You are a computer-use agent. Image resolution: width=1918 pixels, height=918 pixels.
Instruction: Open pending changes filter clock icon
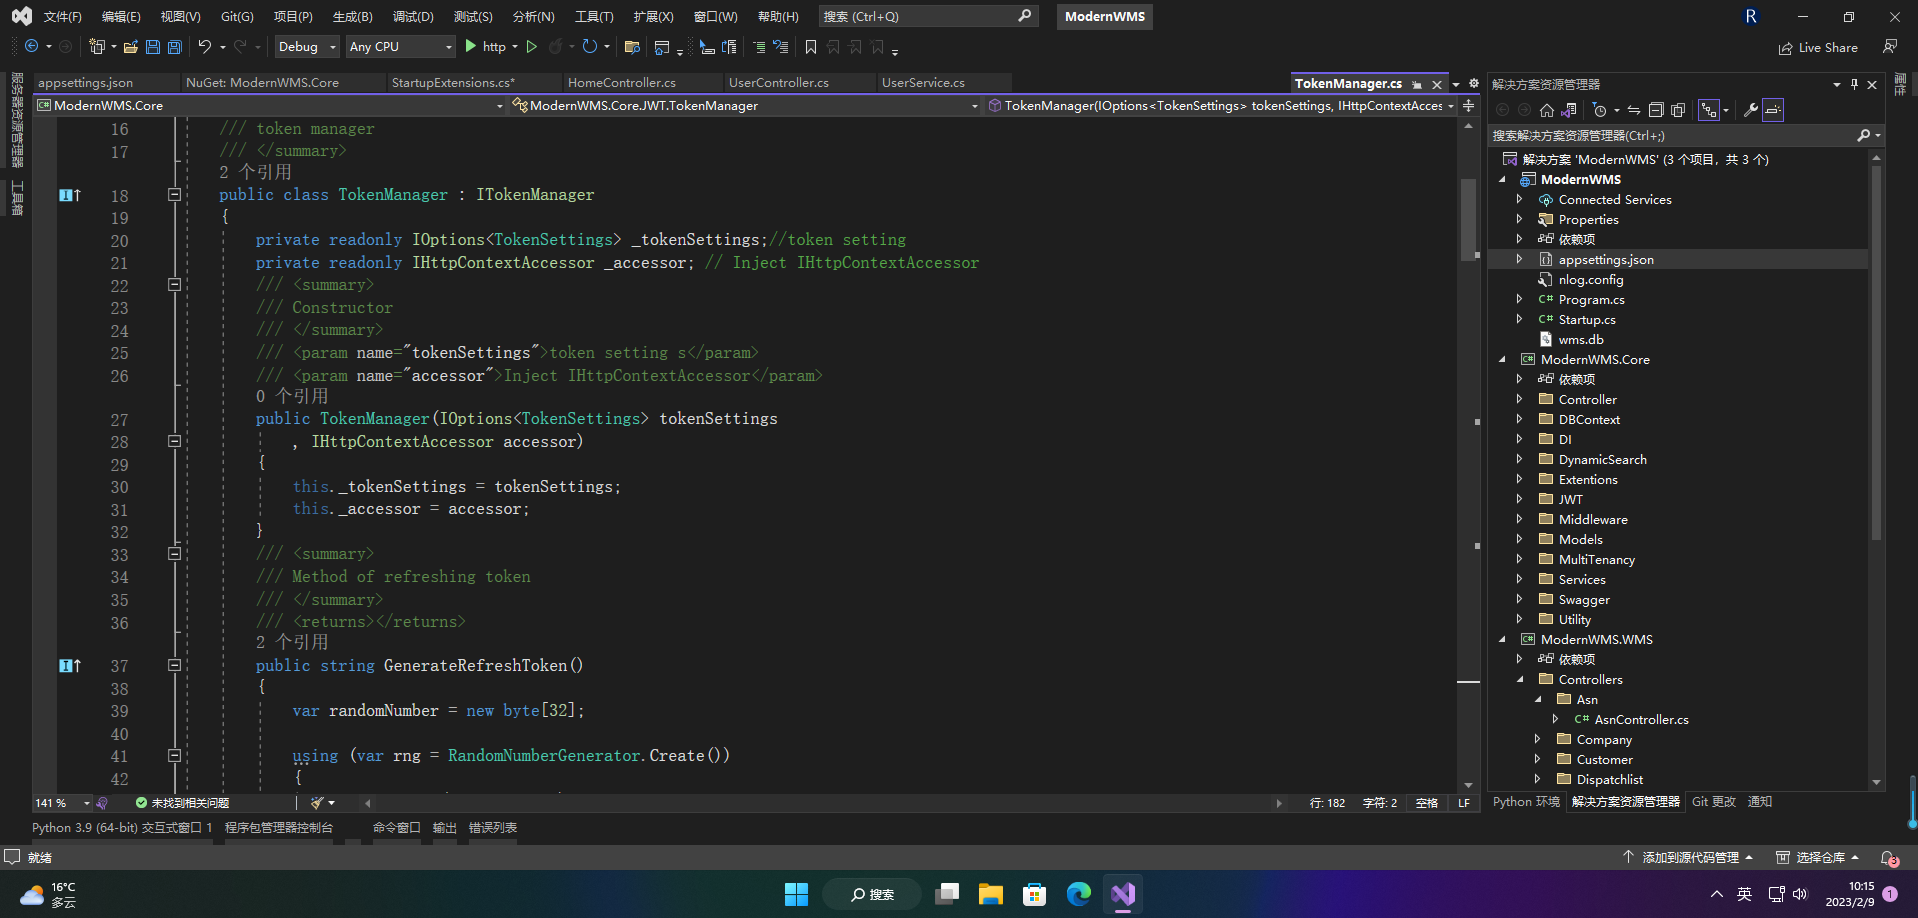click(1600, 110)
